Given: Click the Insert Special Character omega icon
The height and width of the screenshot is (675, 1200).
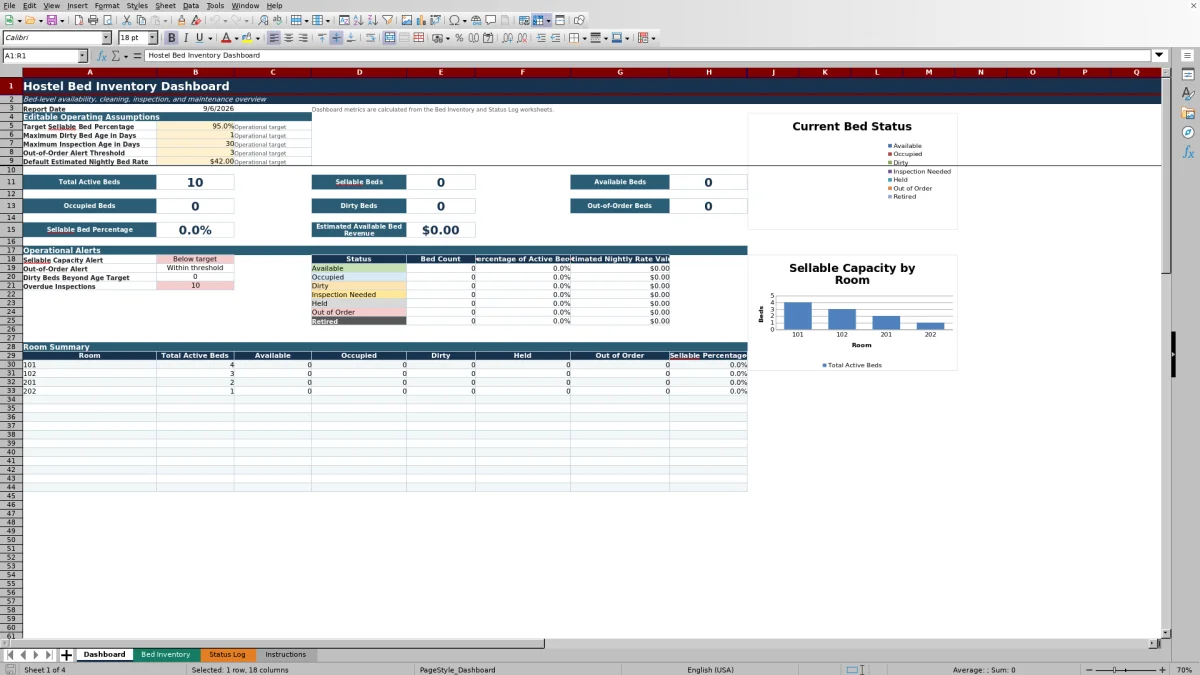Looking at the screenshot, I should point(454,20).
